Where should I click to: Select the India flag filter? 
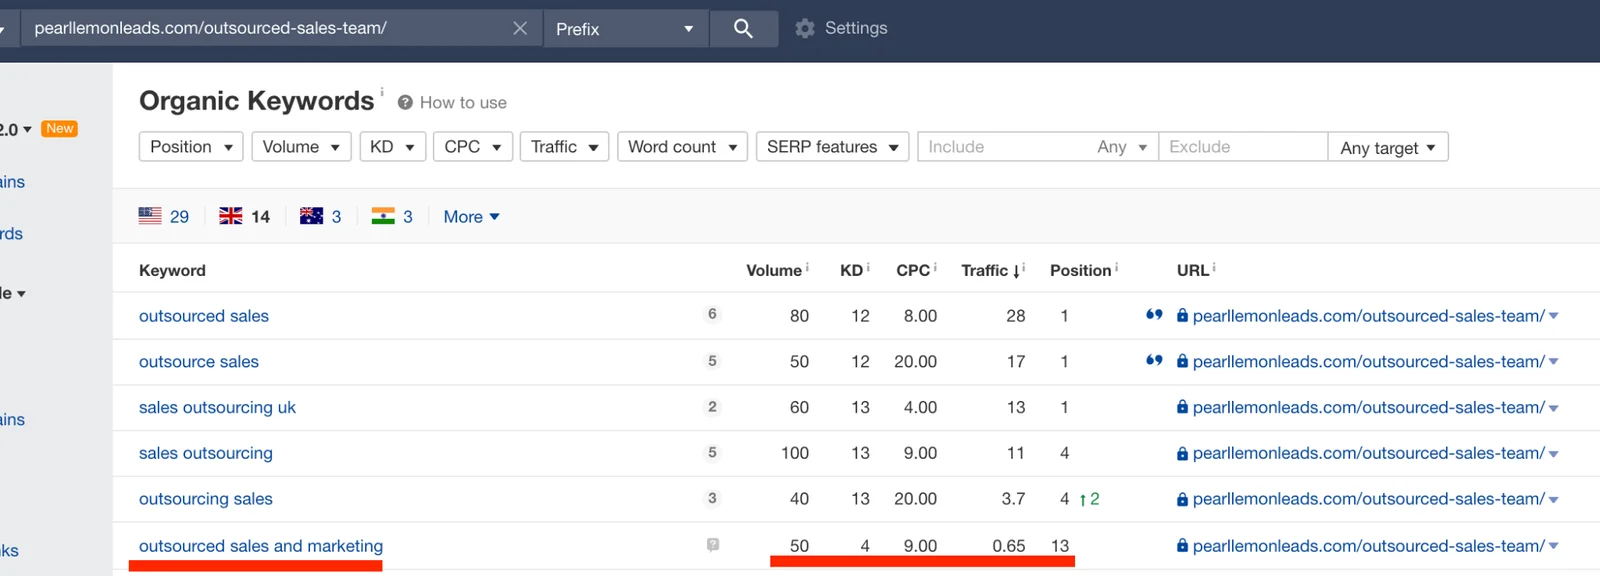383,216
